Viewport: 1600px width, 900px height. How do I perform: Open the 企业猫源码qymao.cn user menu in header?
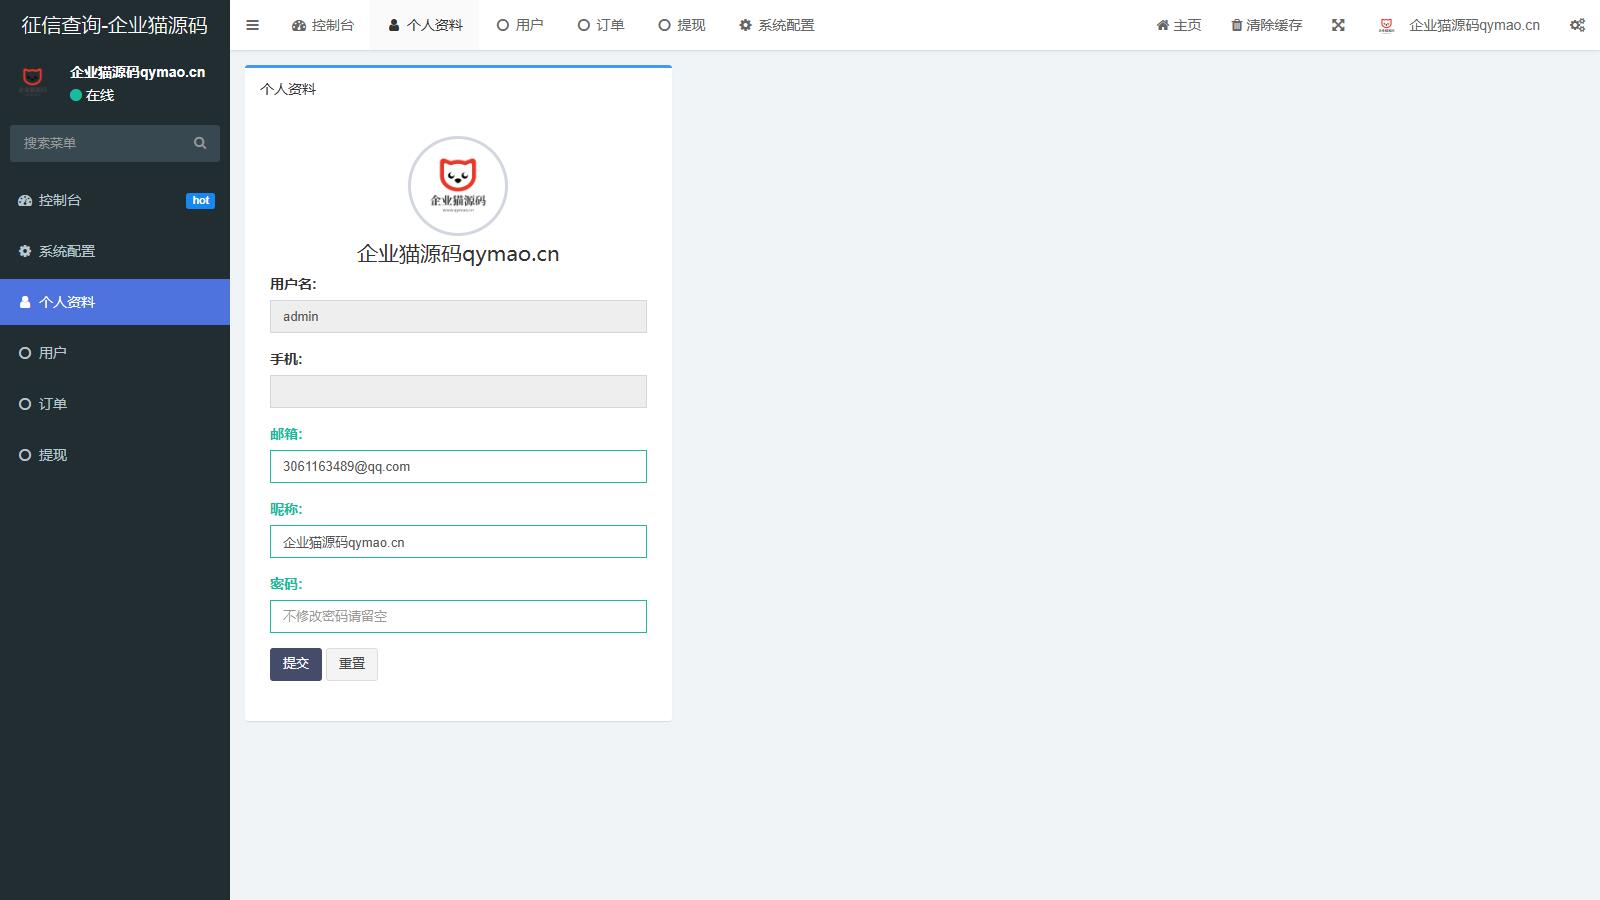1460,25
